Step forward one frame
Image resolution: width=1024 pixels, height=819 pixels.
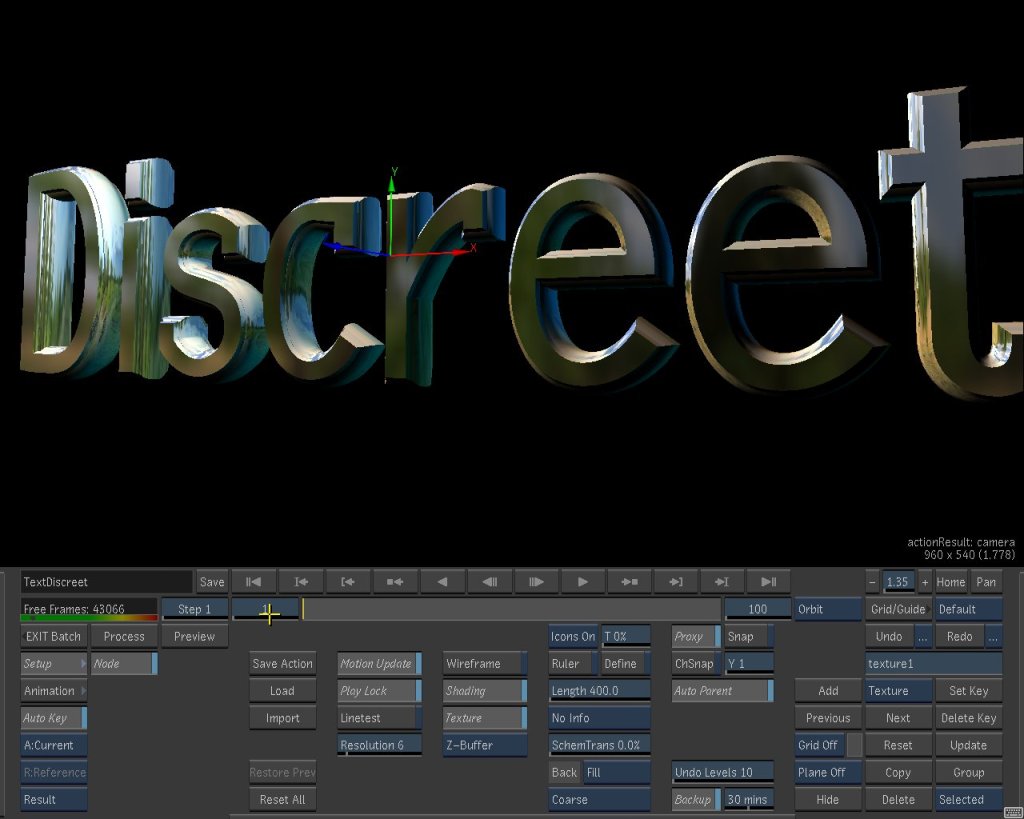pos(536,582)
